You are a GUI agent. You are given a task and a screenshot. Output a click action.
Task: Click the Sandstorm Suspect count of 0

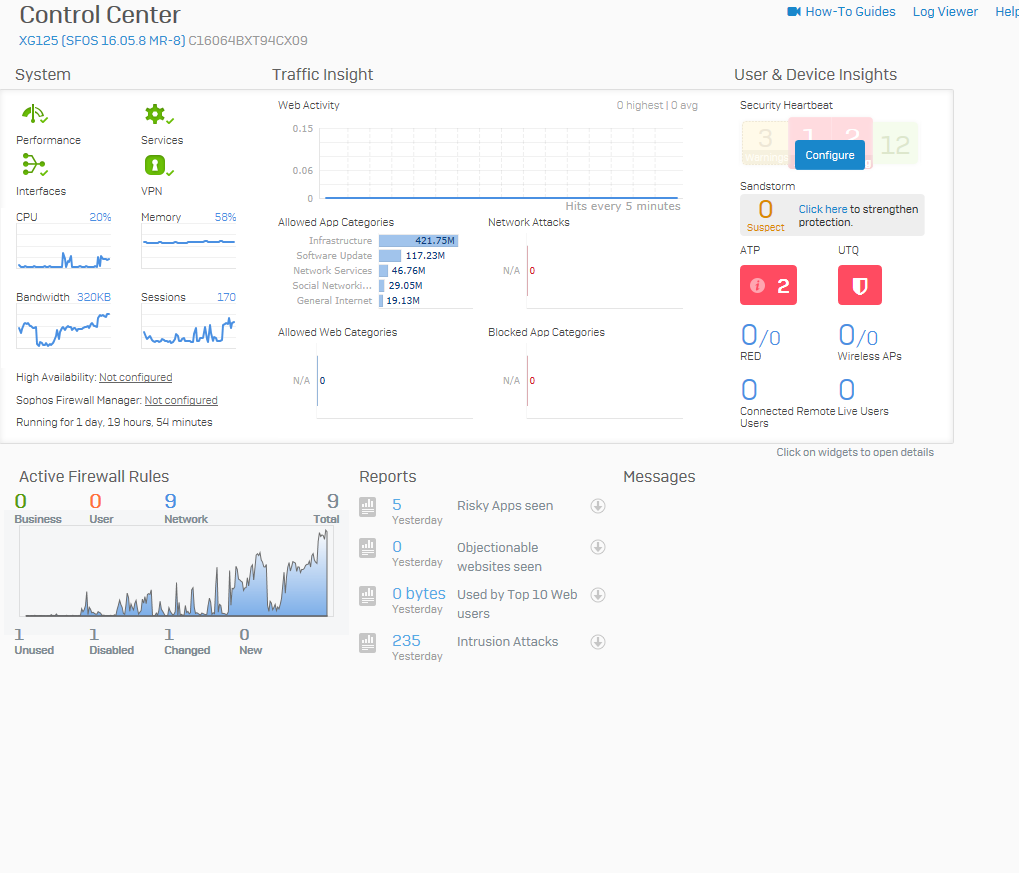pyautogui.click(x=766, y=209)
